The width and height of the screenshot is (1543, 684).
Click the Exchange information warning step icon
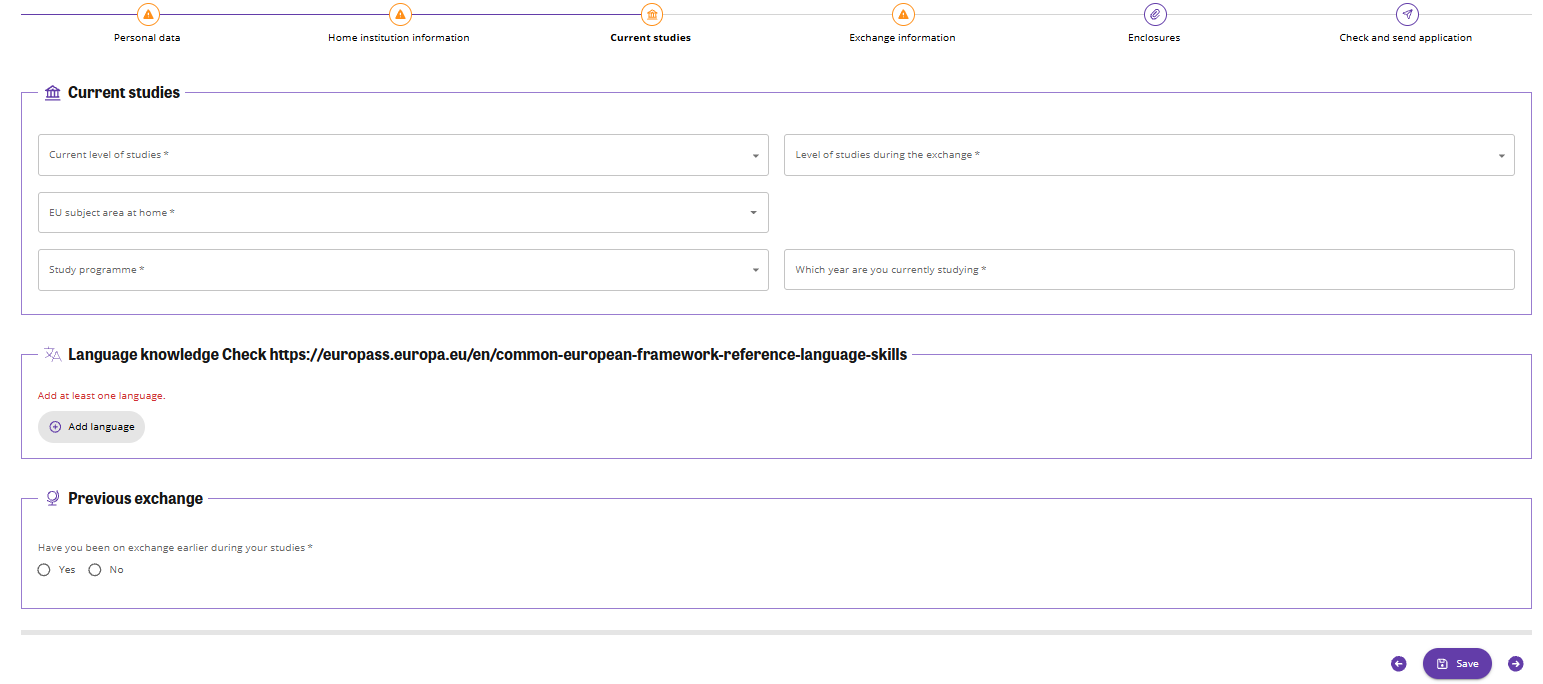(x=903, y=15)
